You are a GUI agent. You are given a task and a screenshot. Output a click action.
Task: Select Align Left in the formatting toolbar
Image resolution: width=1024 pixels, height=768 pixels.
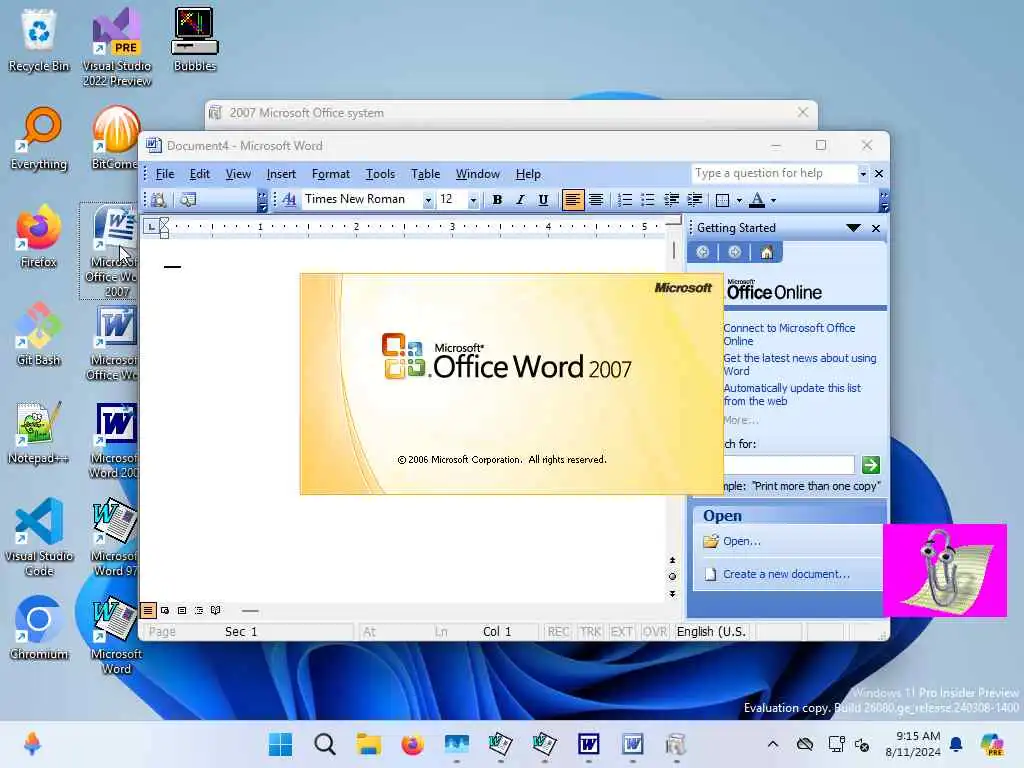pyautogui.click(x=573, y=200)
